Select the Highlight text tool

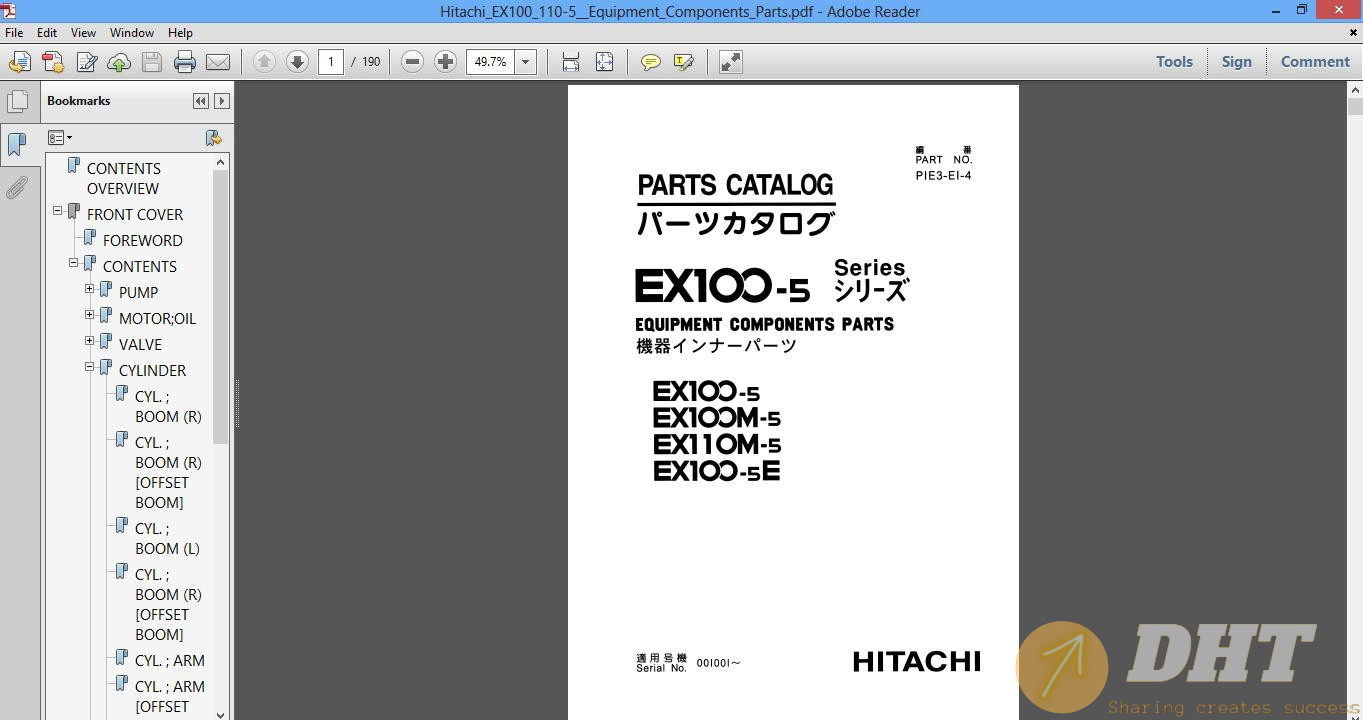click(x=684, y=62)
